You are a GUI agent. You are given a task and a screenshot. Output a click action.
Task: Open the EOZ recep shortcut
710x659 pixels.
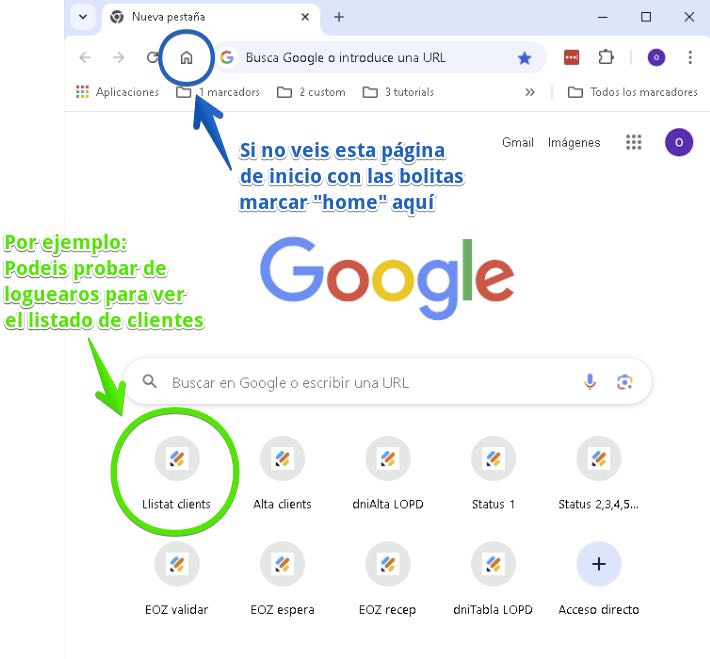388,579
